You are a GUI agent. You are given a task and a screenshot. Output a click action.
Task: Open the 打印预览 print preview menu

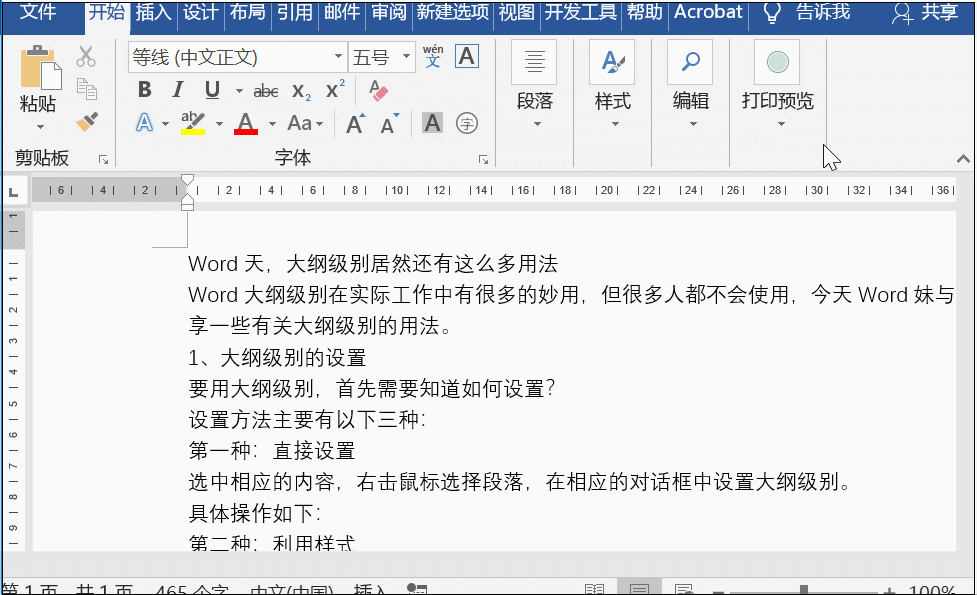tap(778, 85)
